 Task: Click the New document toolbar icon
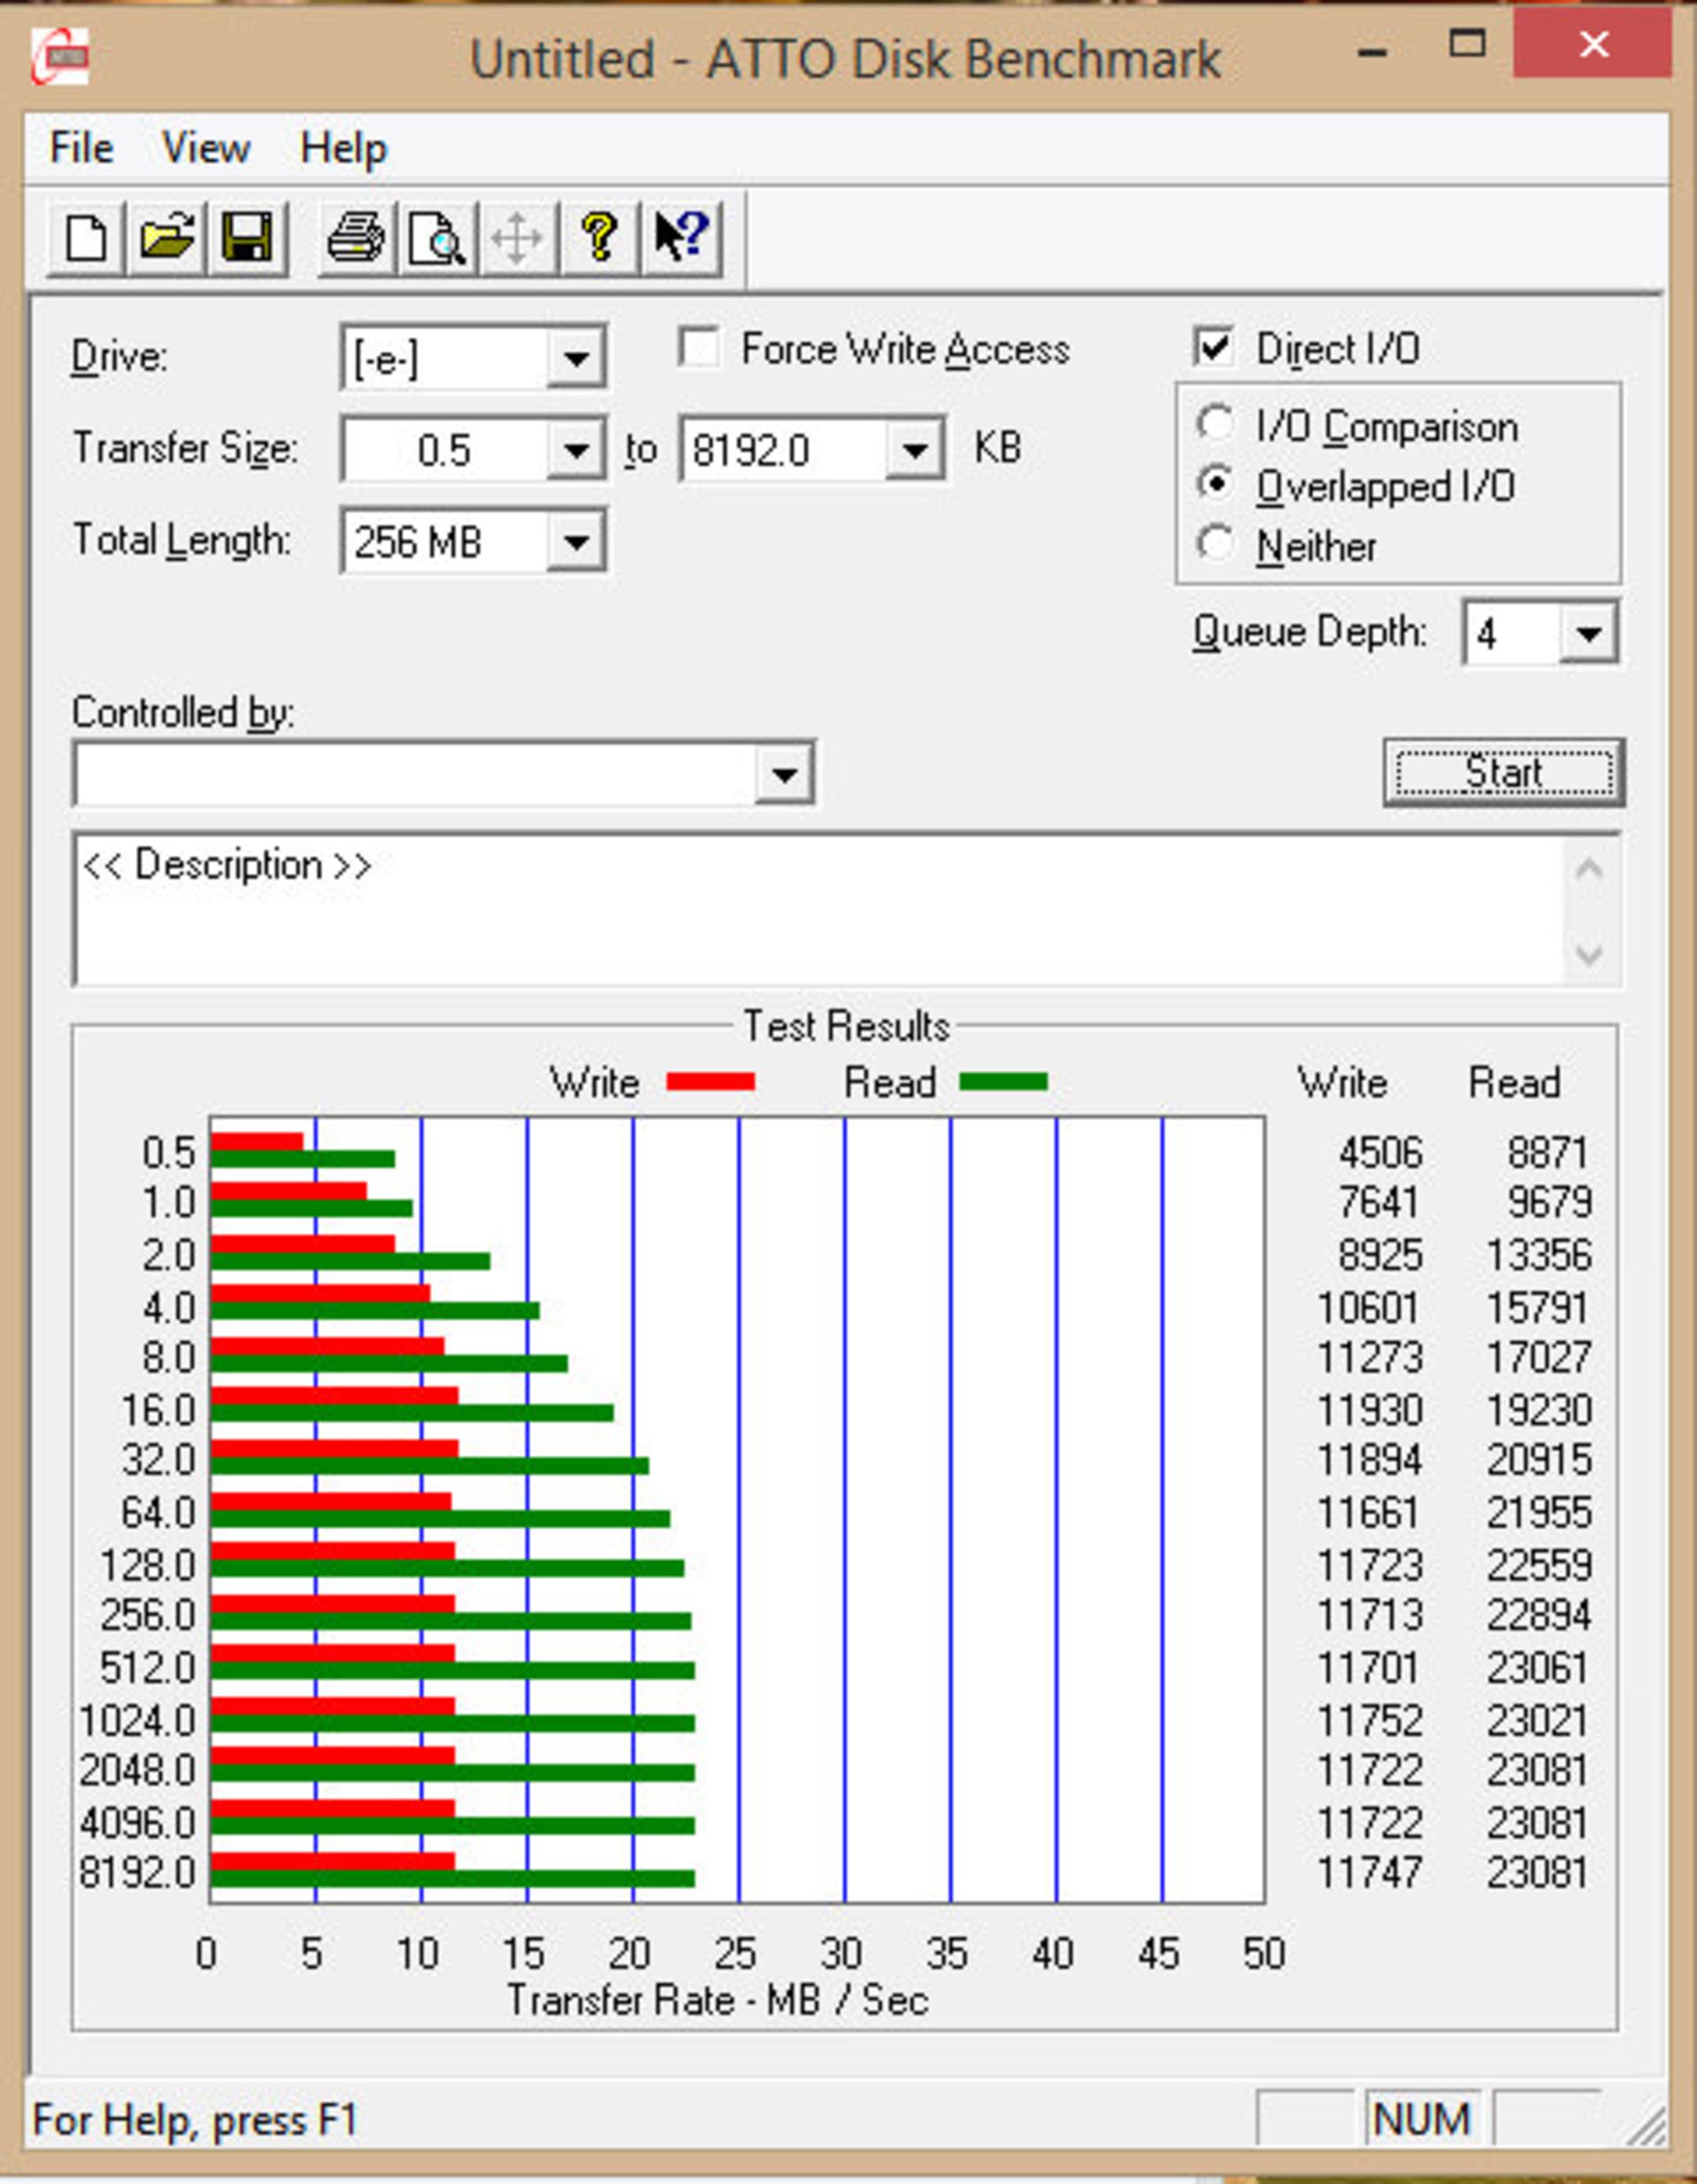point(86,239)
